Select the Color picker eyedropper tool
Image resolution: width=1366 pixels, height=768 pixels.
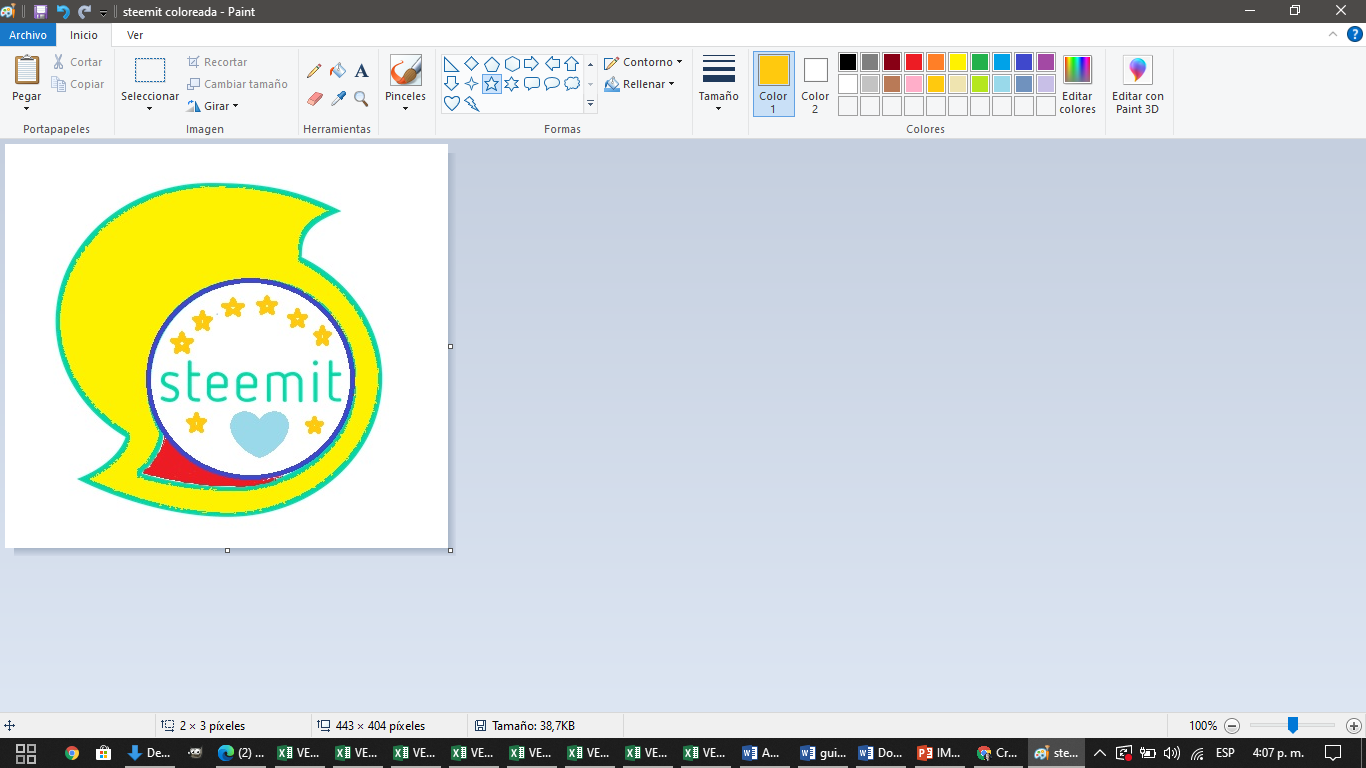pyautogui.click(x=338, y=99)
